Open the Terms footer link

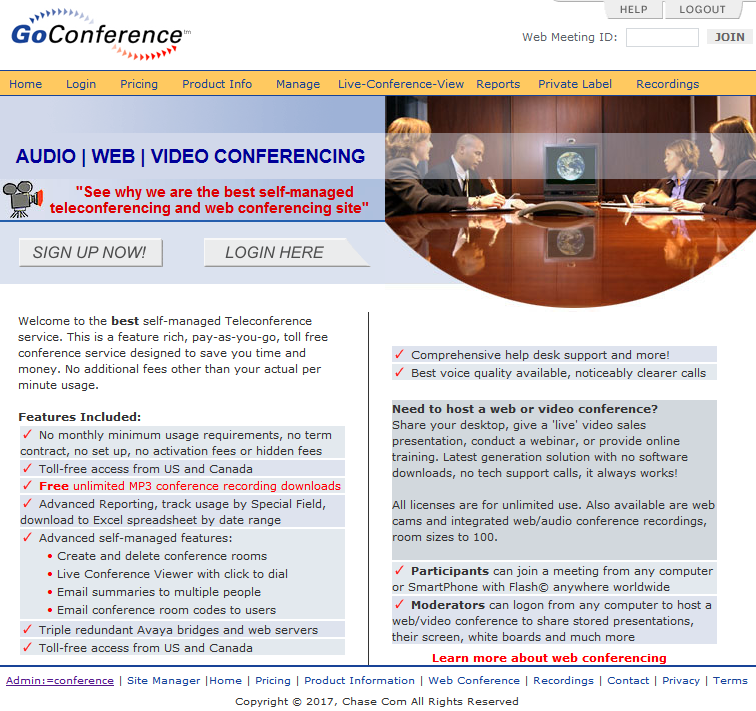[730, 681]
